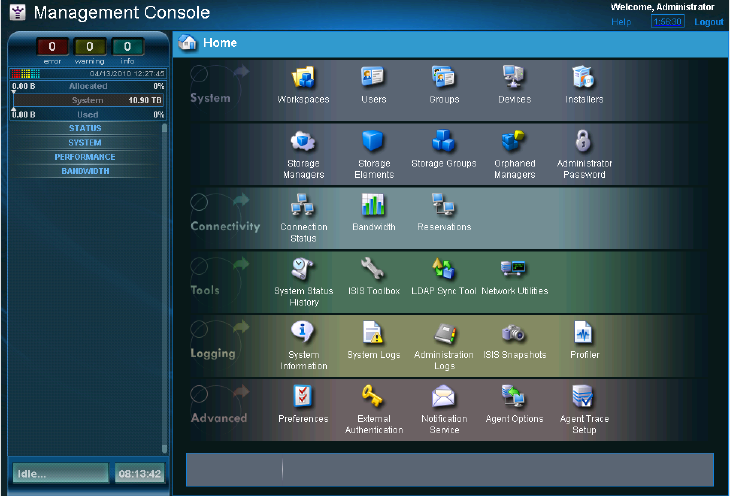Open Preferences
The image size is (730, 496).
tap(303, 397)
